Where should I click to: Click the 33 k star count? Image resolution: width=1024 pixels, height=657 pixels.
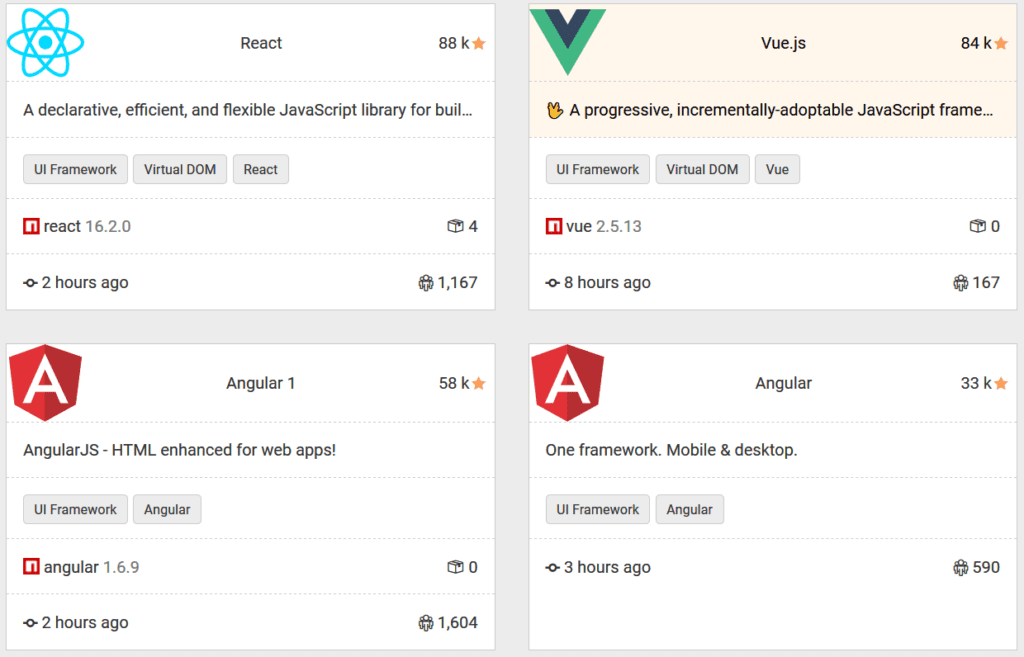point(976,383)
